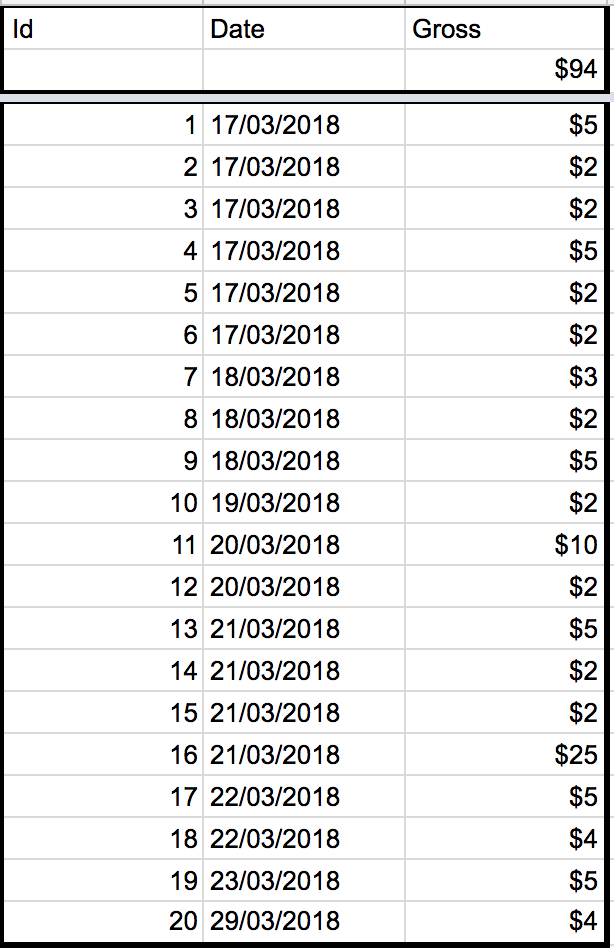This screenshot has width=614, height=948.
Task: Select the cell with Id 1
Action: 103,125
